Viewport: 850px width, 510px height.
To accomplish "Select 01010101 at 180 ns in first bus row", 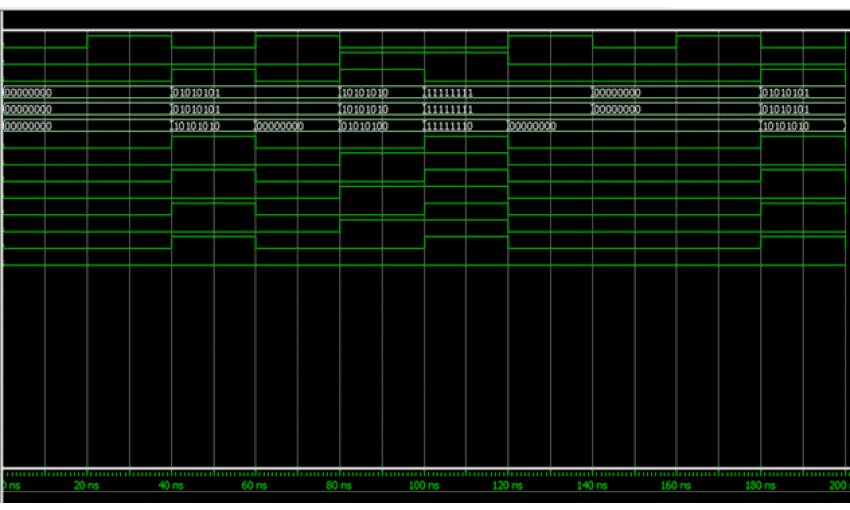I will pyautogui.click(x=785, y=93).
